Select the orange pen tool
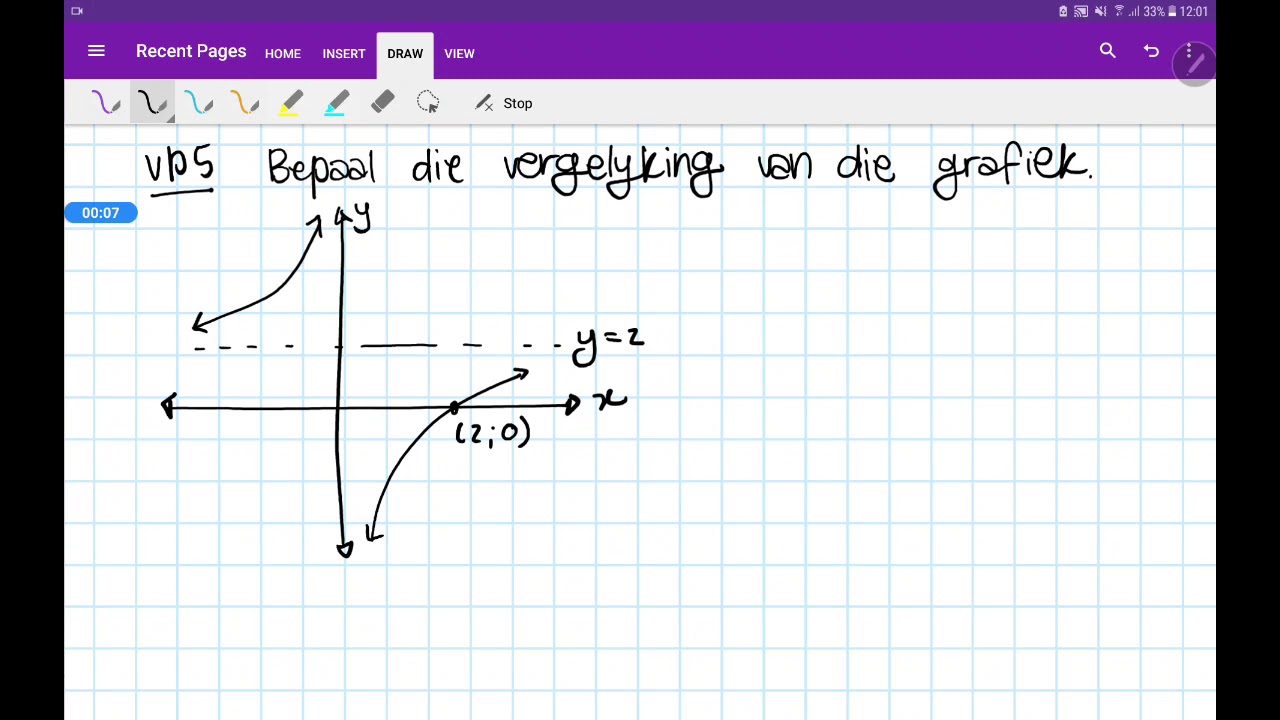This screenshot has width=1280, height=720. 244,103
